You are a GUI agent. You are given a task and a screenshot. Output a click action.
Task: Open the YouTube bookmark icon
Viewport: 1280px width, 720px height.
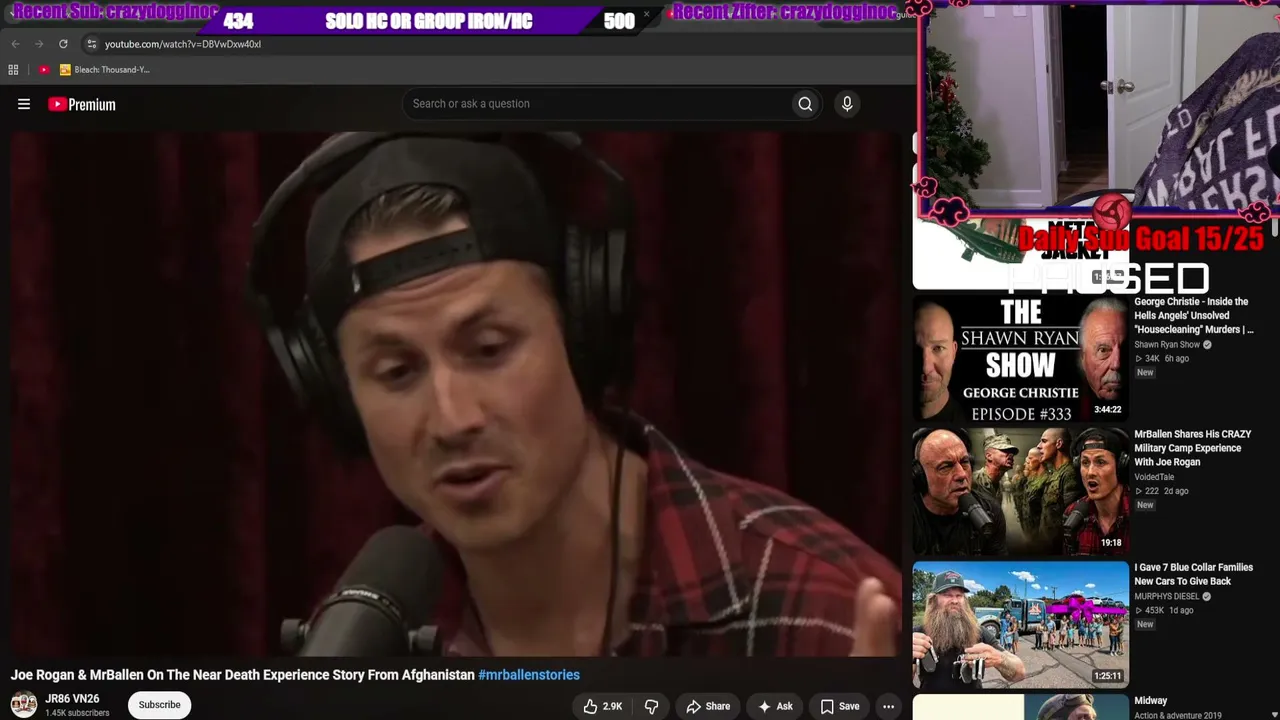point(44,70)
